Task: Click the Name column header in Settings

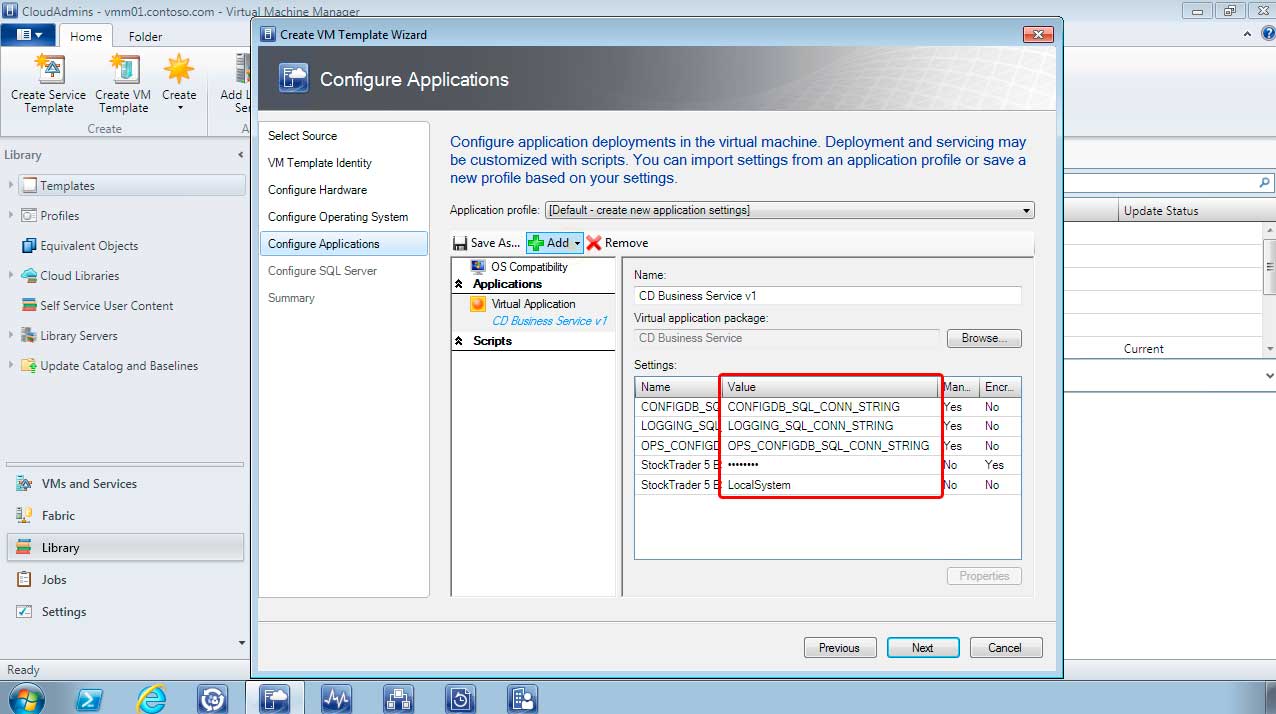Action: tap(677, 387)
